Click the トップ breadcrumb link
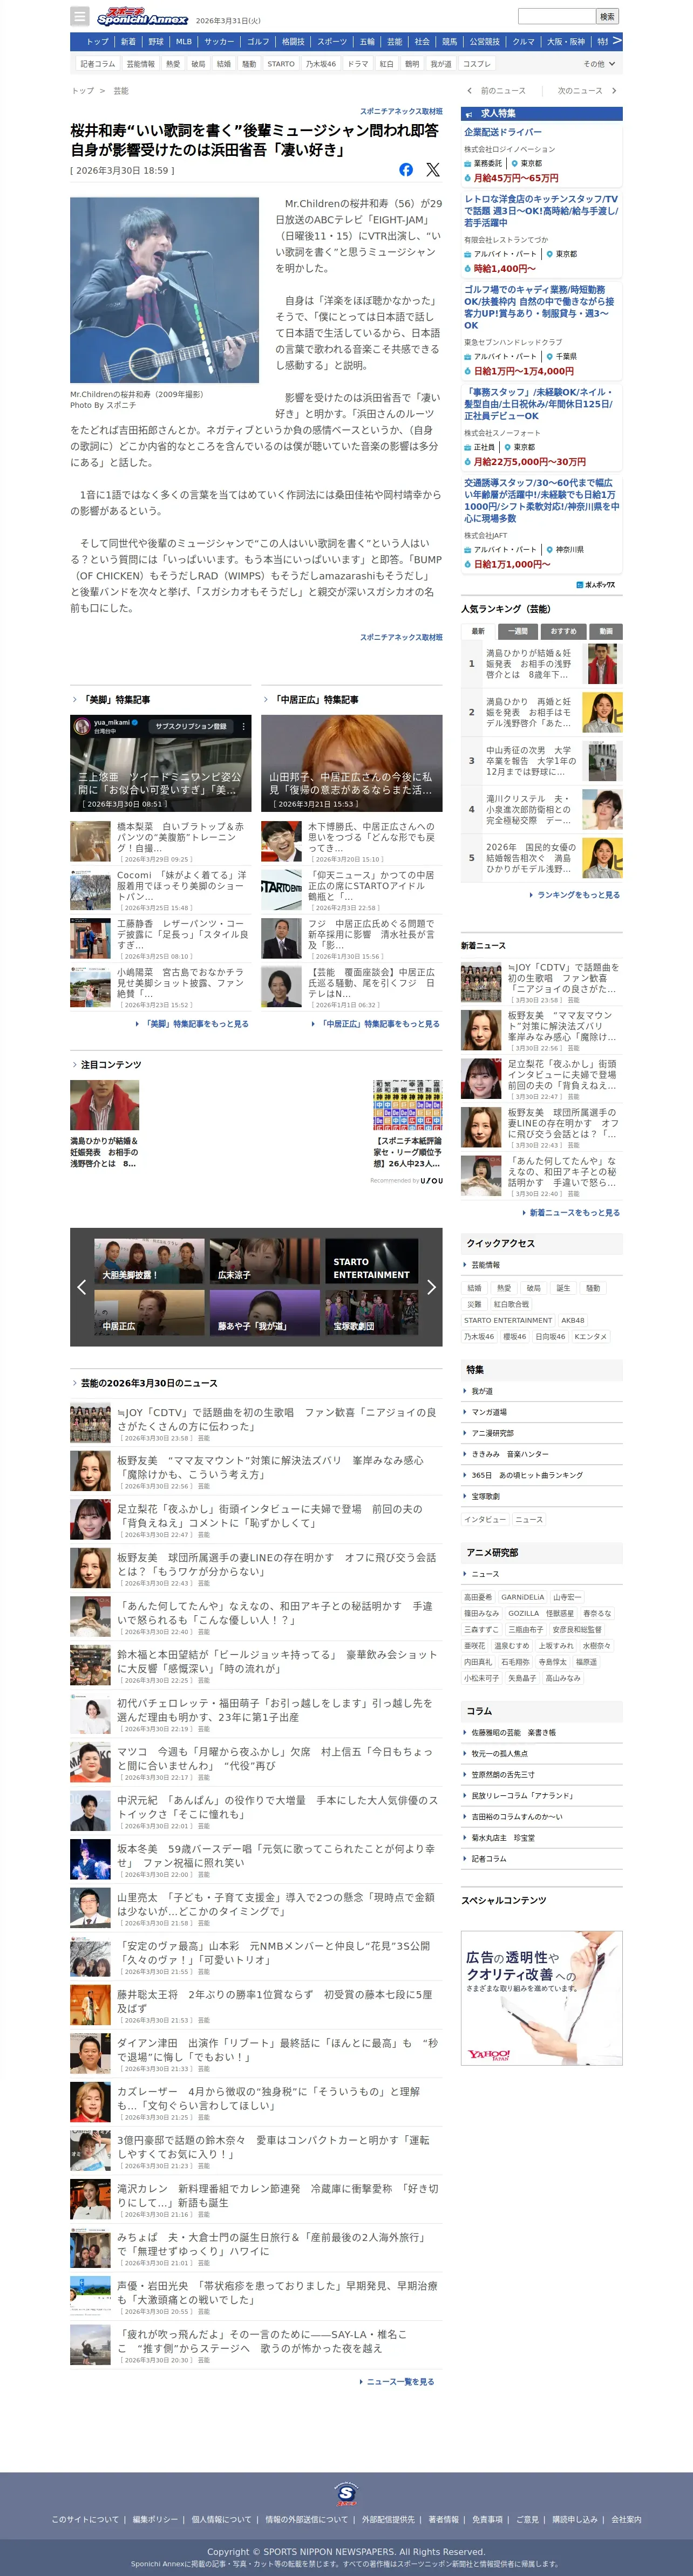The width and height of the screenshot is (693, 2576). [x=82, y=91]
